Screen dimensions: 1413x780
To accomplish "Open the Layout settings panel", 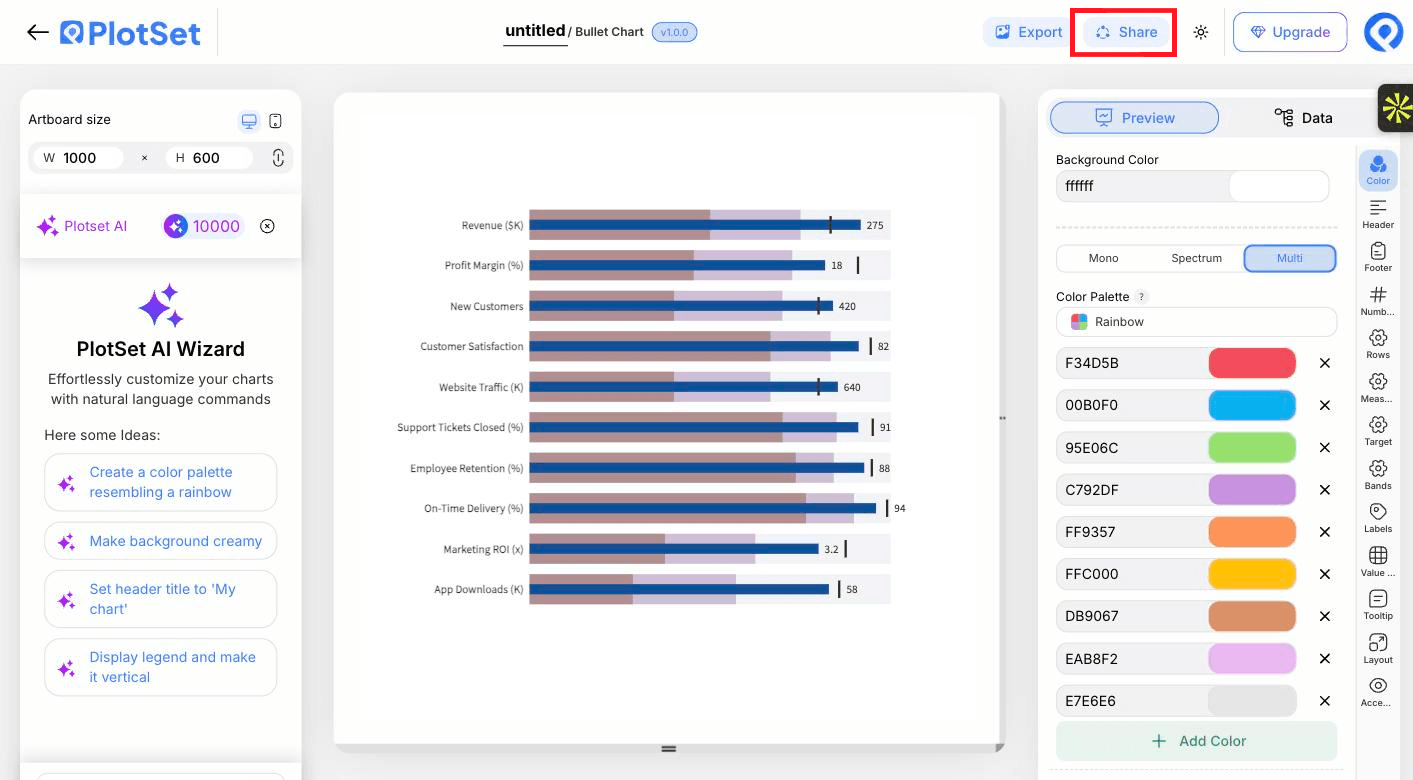I will coord(1378,648).
